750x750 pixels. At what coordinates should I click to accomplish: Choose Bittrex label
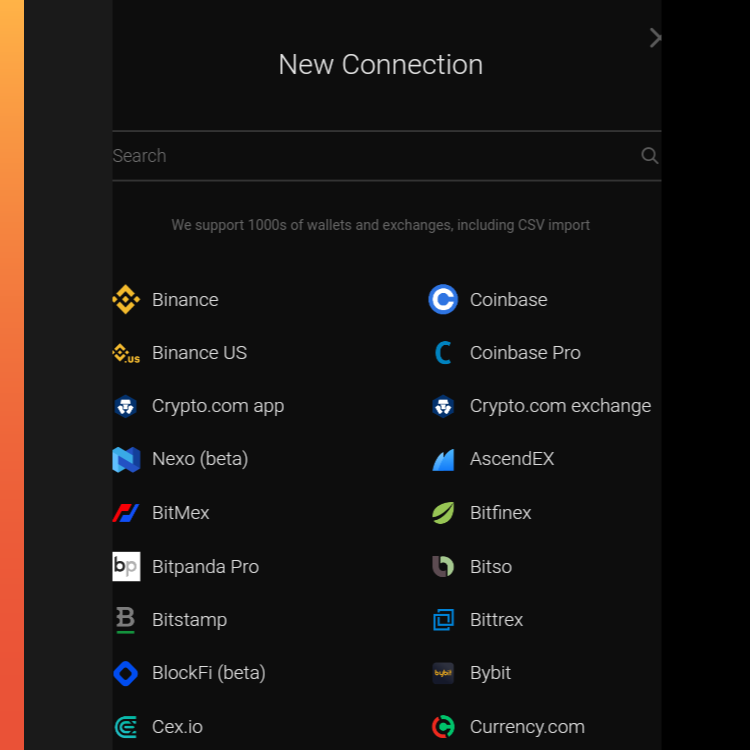[496, 620]
